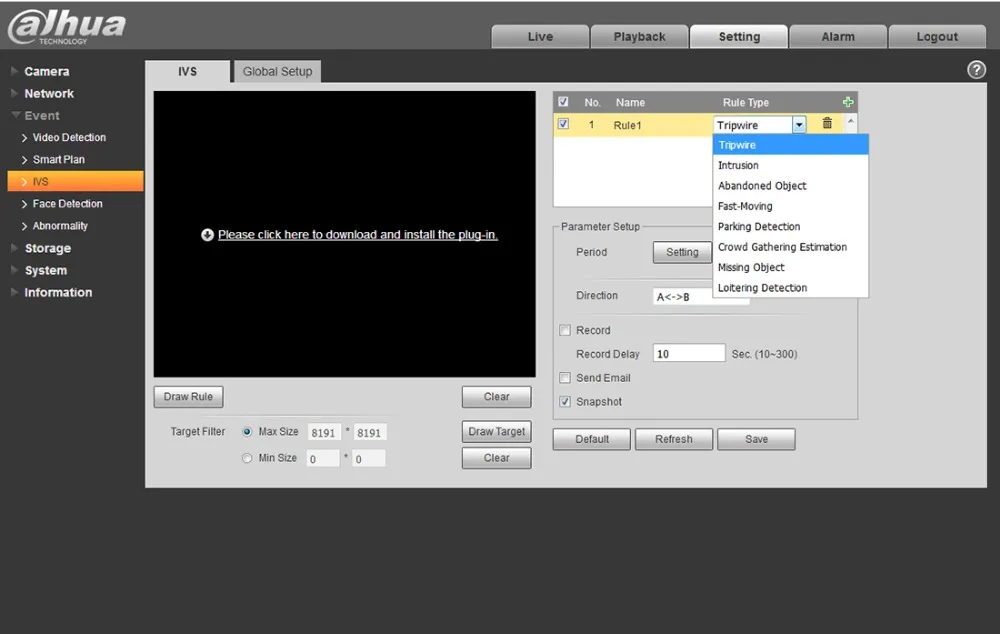Click the Max Size height field
The width and height of the screenshot is (1000, 634).
coord(370,432)
